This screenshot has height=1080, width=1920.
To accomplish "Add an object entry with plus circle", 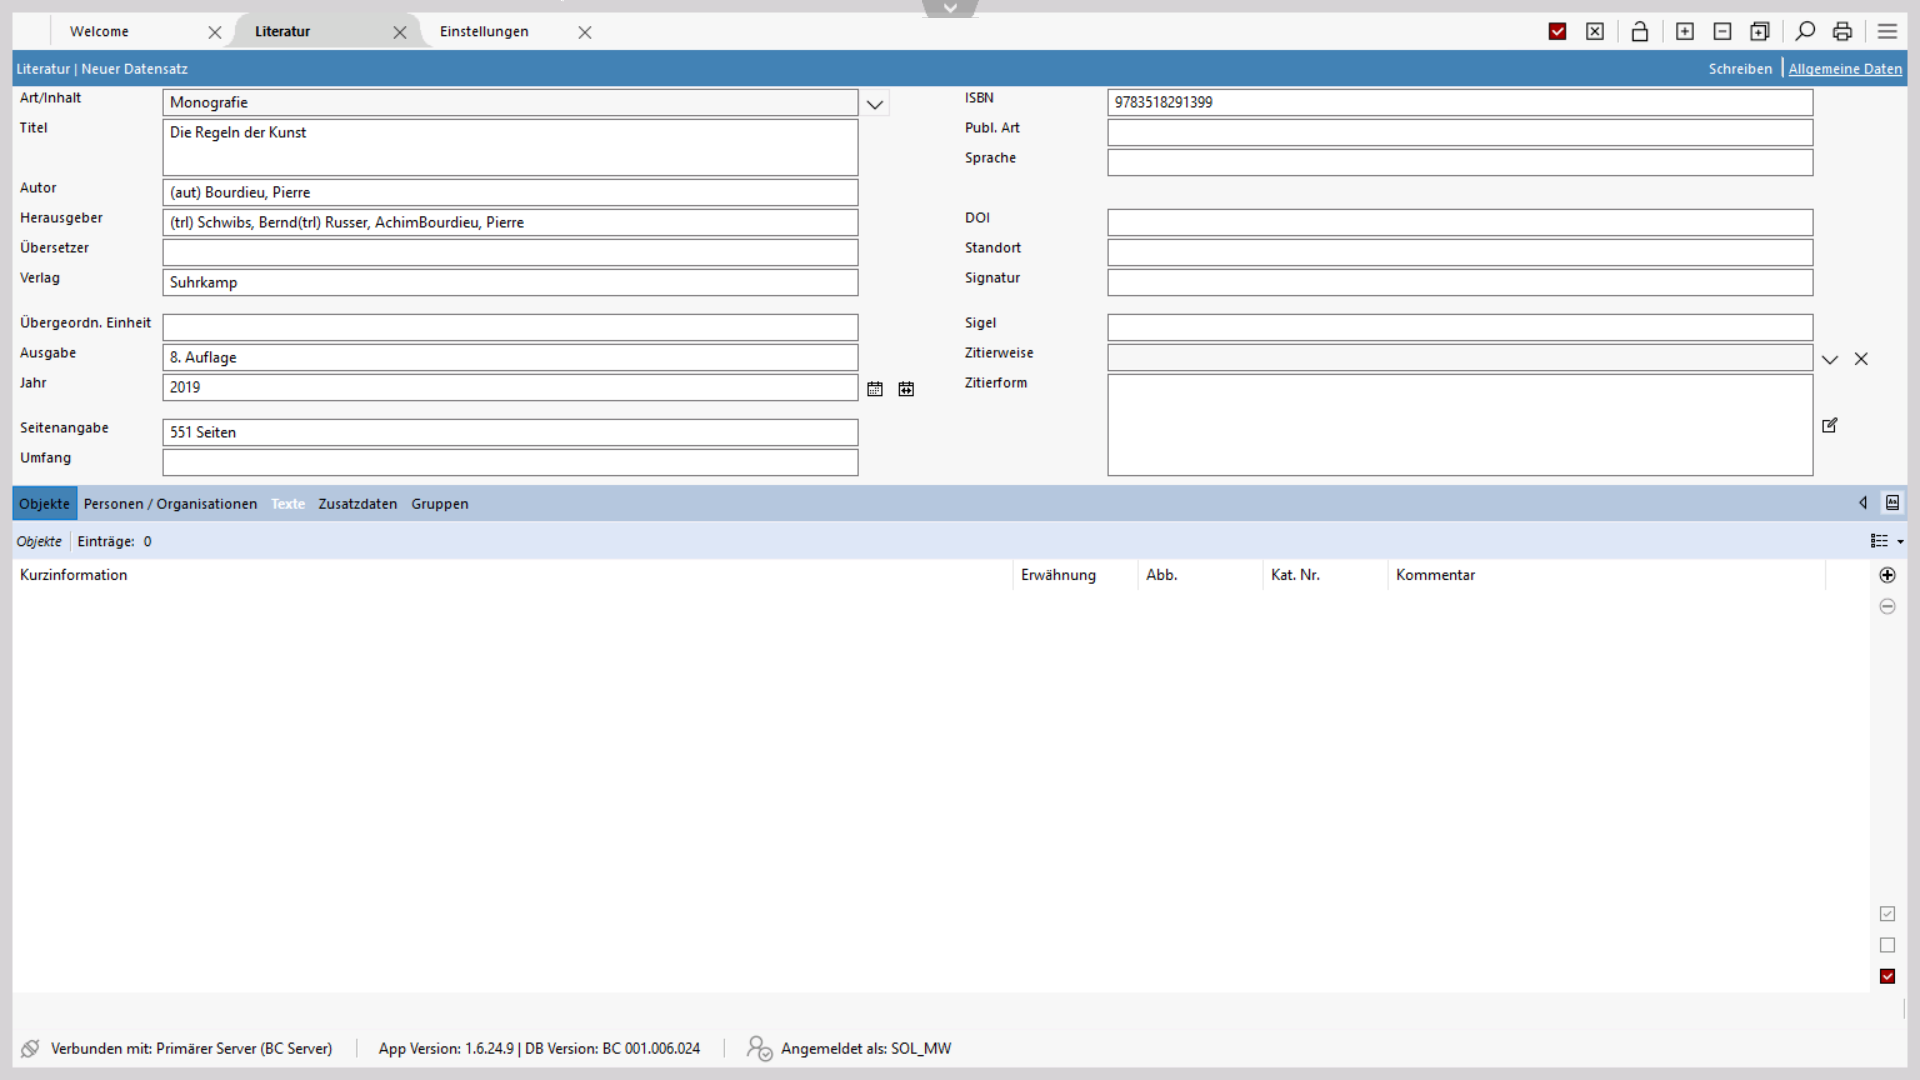I will click(x=1887, y=575).
